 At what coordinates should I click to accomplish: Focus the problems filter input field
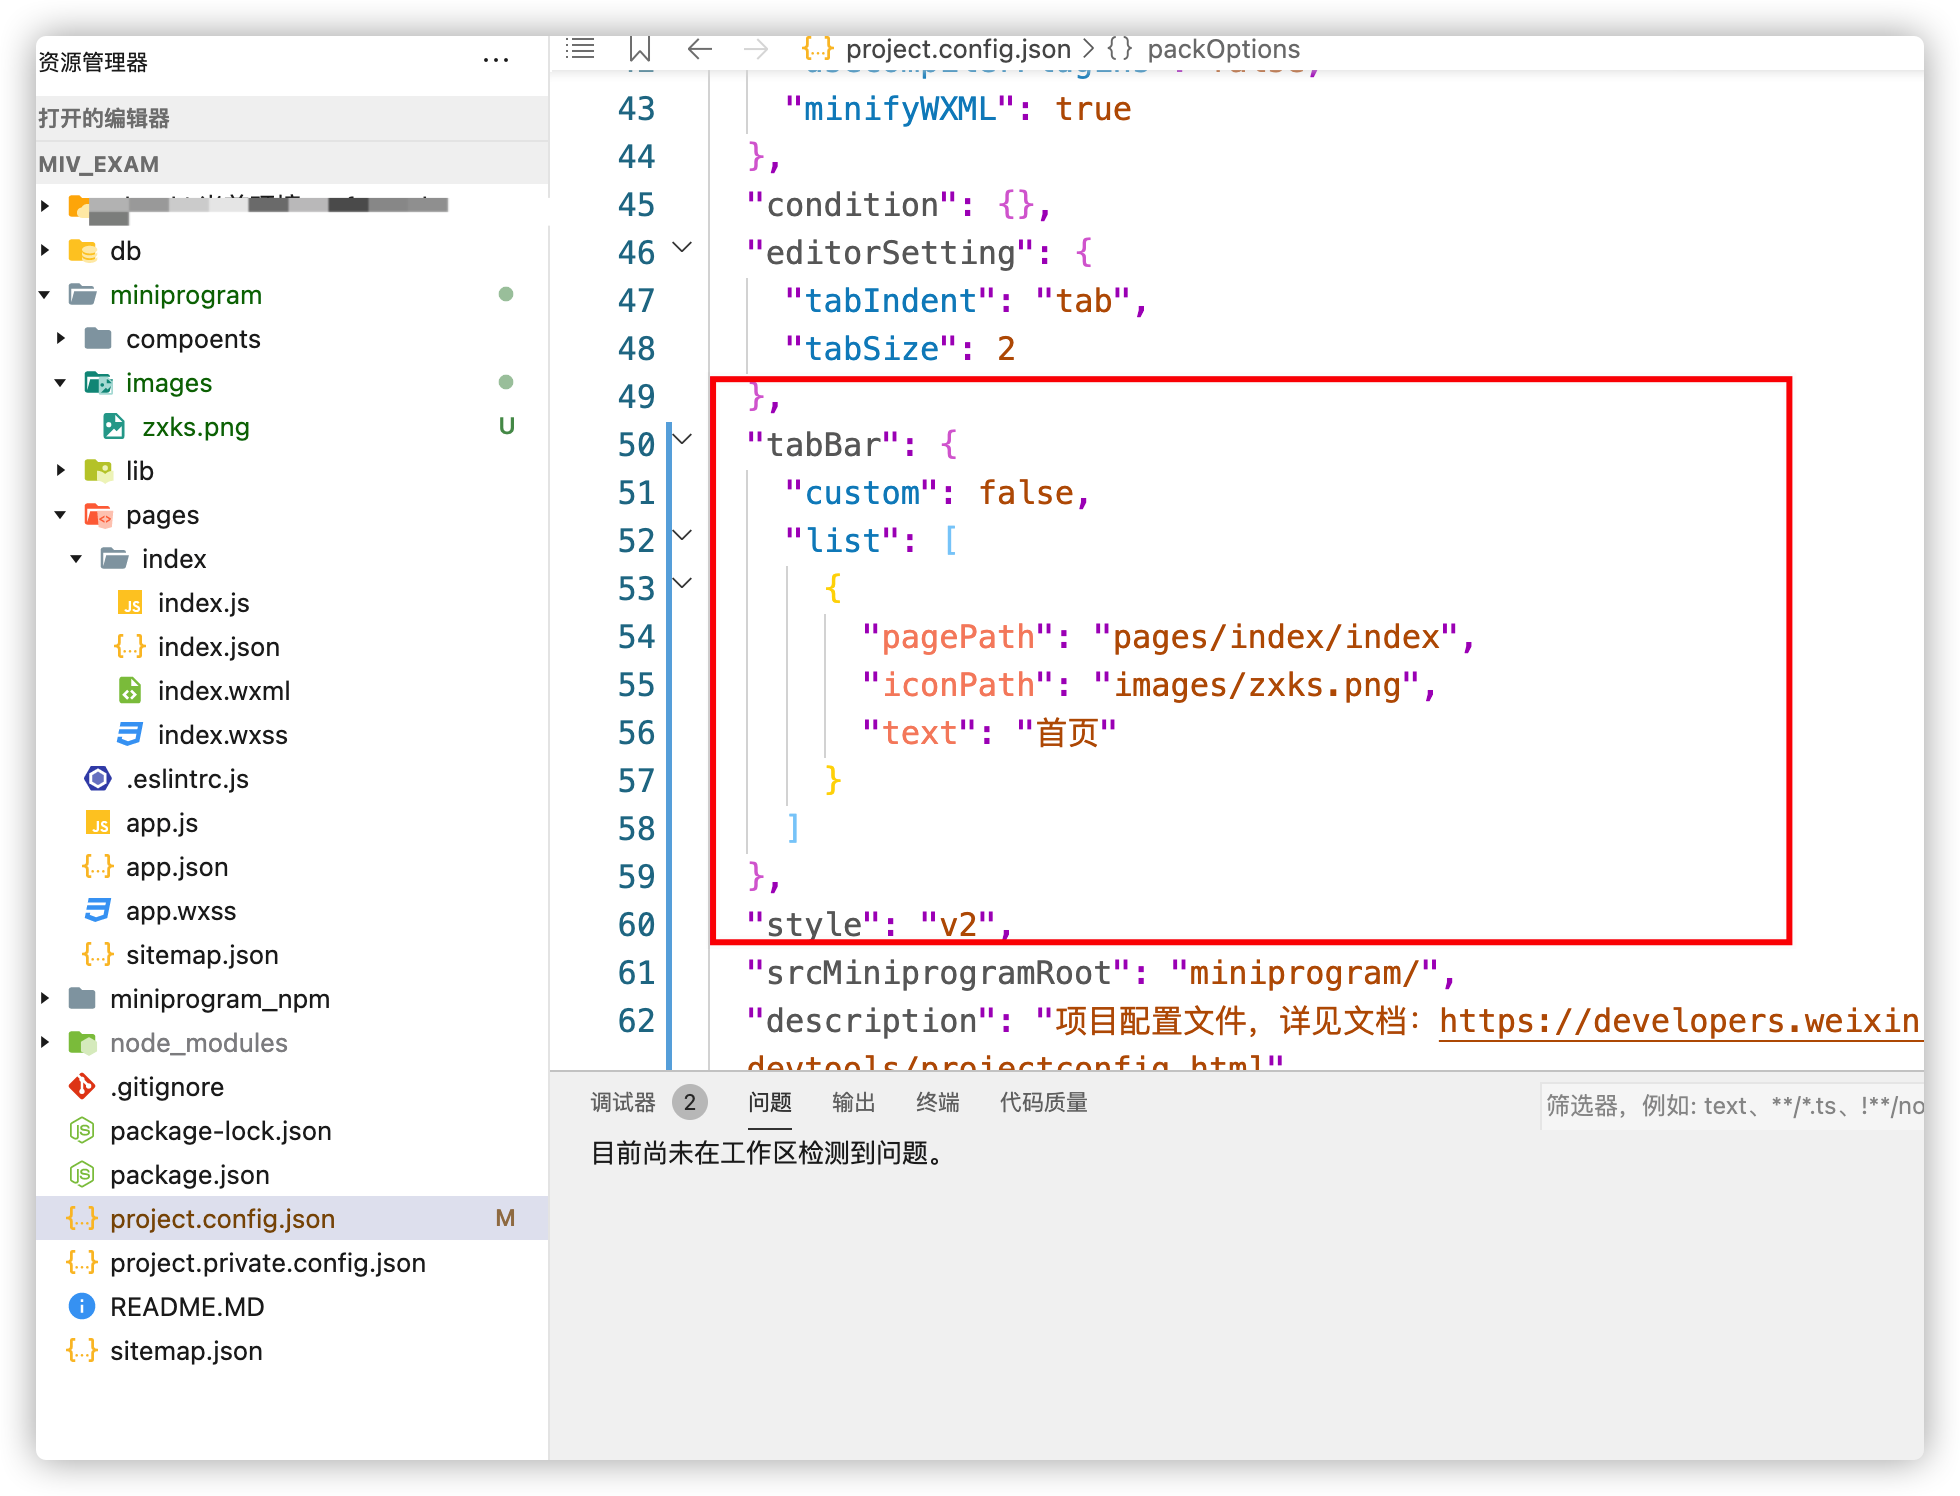point(1730,1105)
